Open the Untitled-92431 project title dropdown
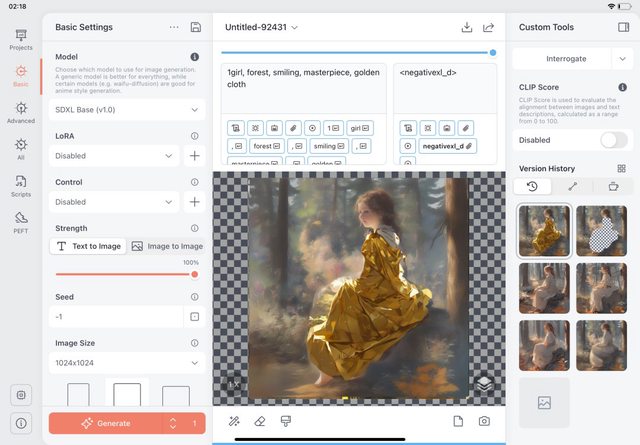Screen dimensions: 640x445 click(x=261, y=27)
